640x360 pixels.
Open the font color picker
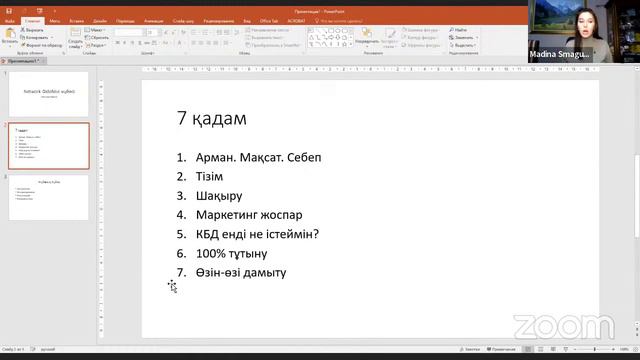click(180, 43)
